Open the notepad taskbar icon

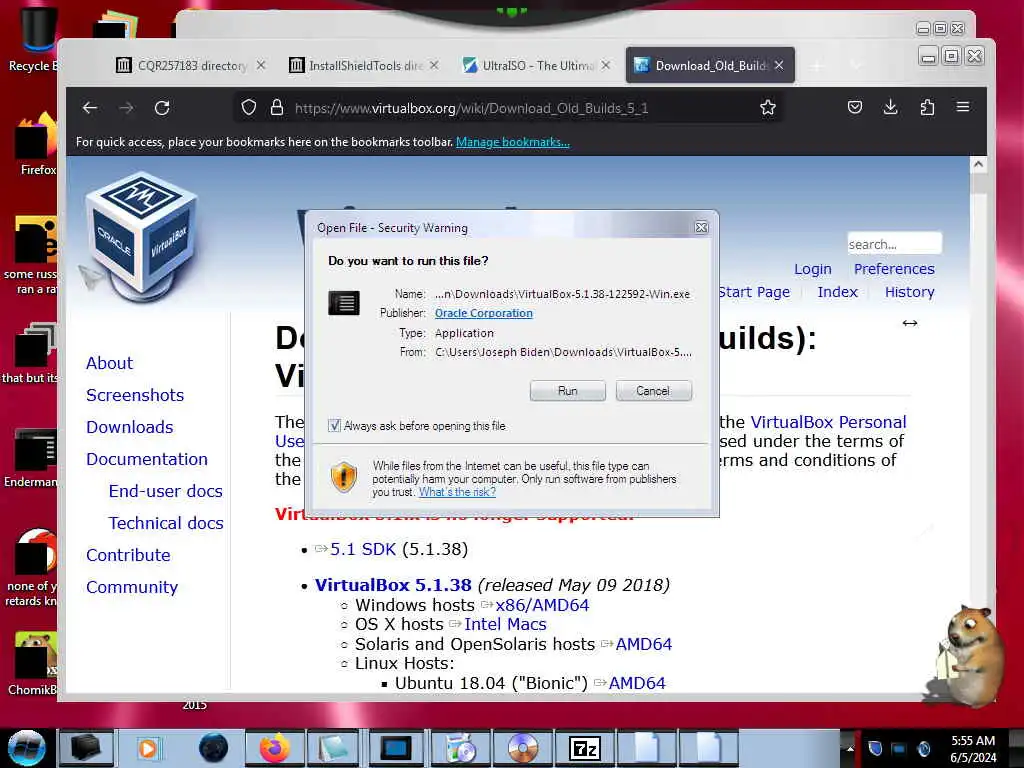click(335, 748)
